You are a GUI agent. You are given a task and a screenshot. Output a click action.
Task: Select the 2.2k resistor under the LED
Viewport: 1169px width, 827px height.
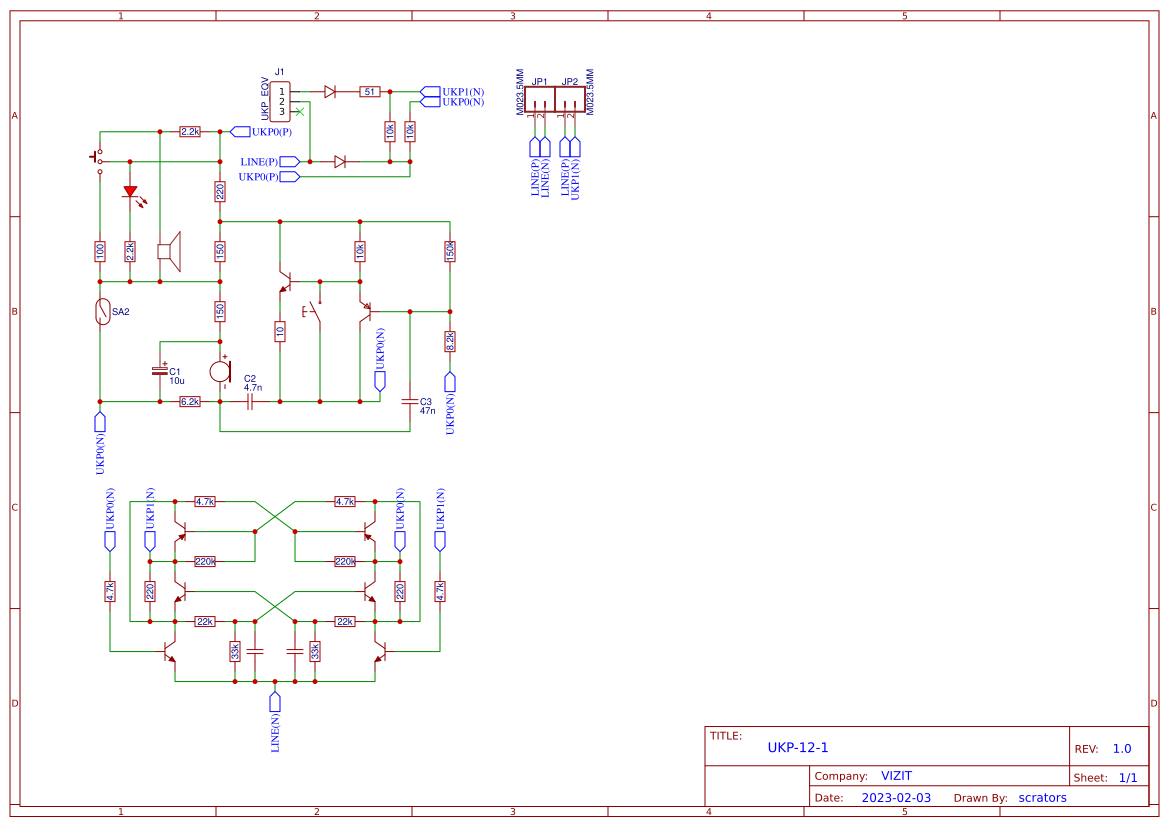tap(130, 251)
